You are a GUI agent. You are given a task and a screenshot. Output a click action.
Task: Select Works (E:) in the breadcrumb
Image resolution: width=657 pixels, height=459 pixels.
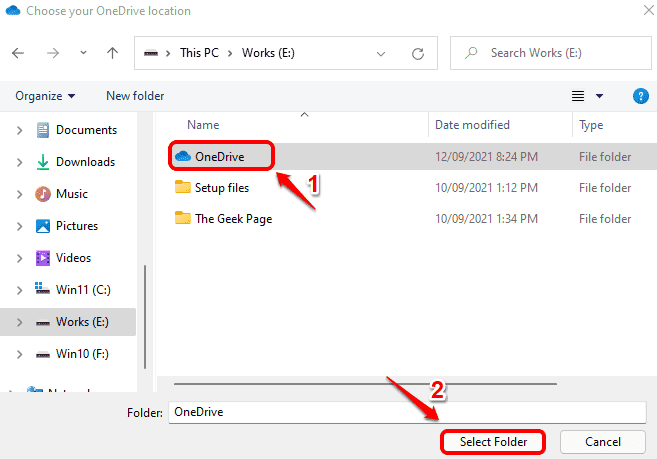[x=268, y=53]
